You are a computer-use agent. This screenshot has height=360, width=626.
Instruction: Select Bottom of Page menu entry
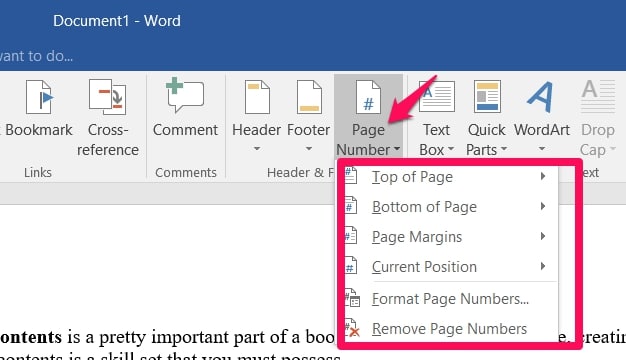(450, 206)
